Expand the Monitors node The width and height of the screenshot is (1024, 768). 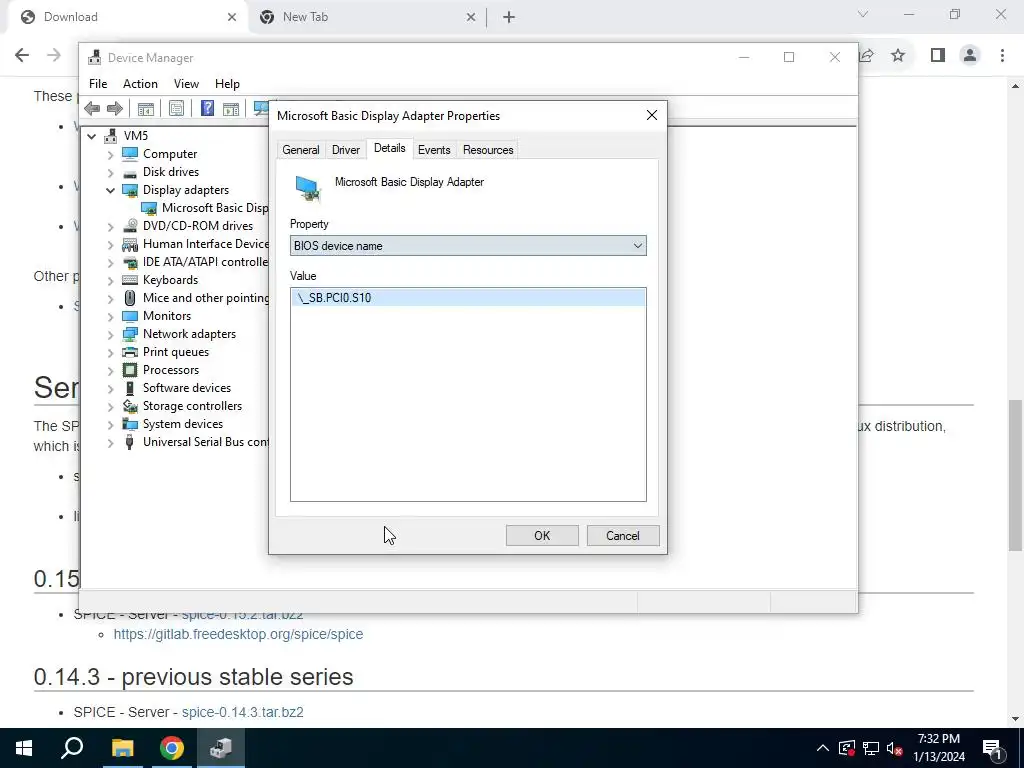(110, 317)
